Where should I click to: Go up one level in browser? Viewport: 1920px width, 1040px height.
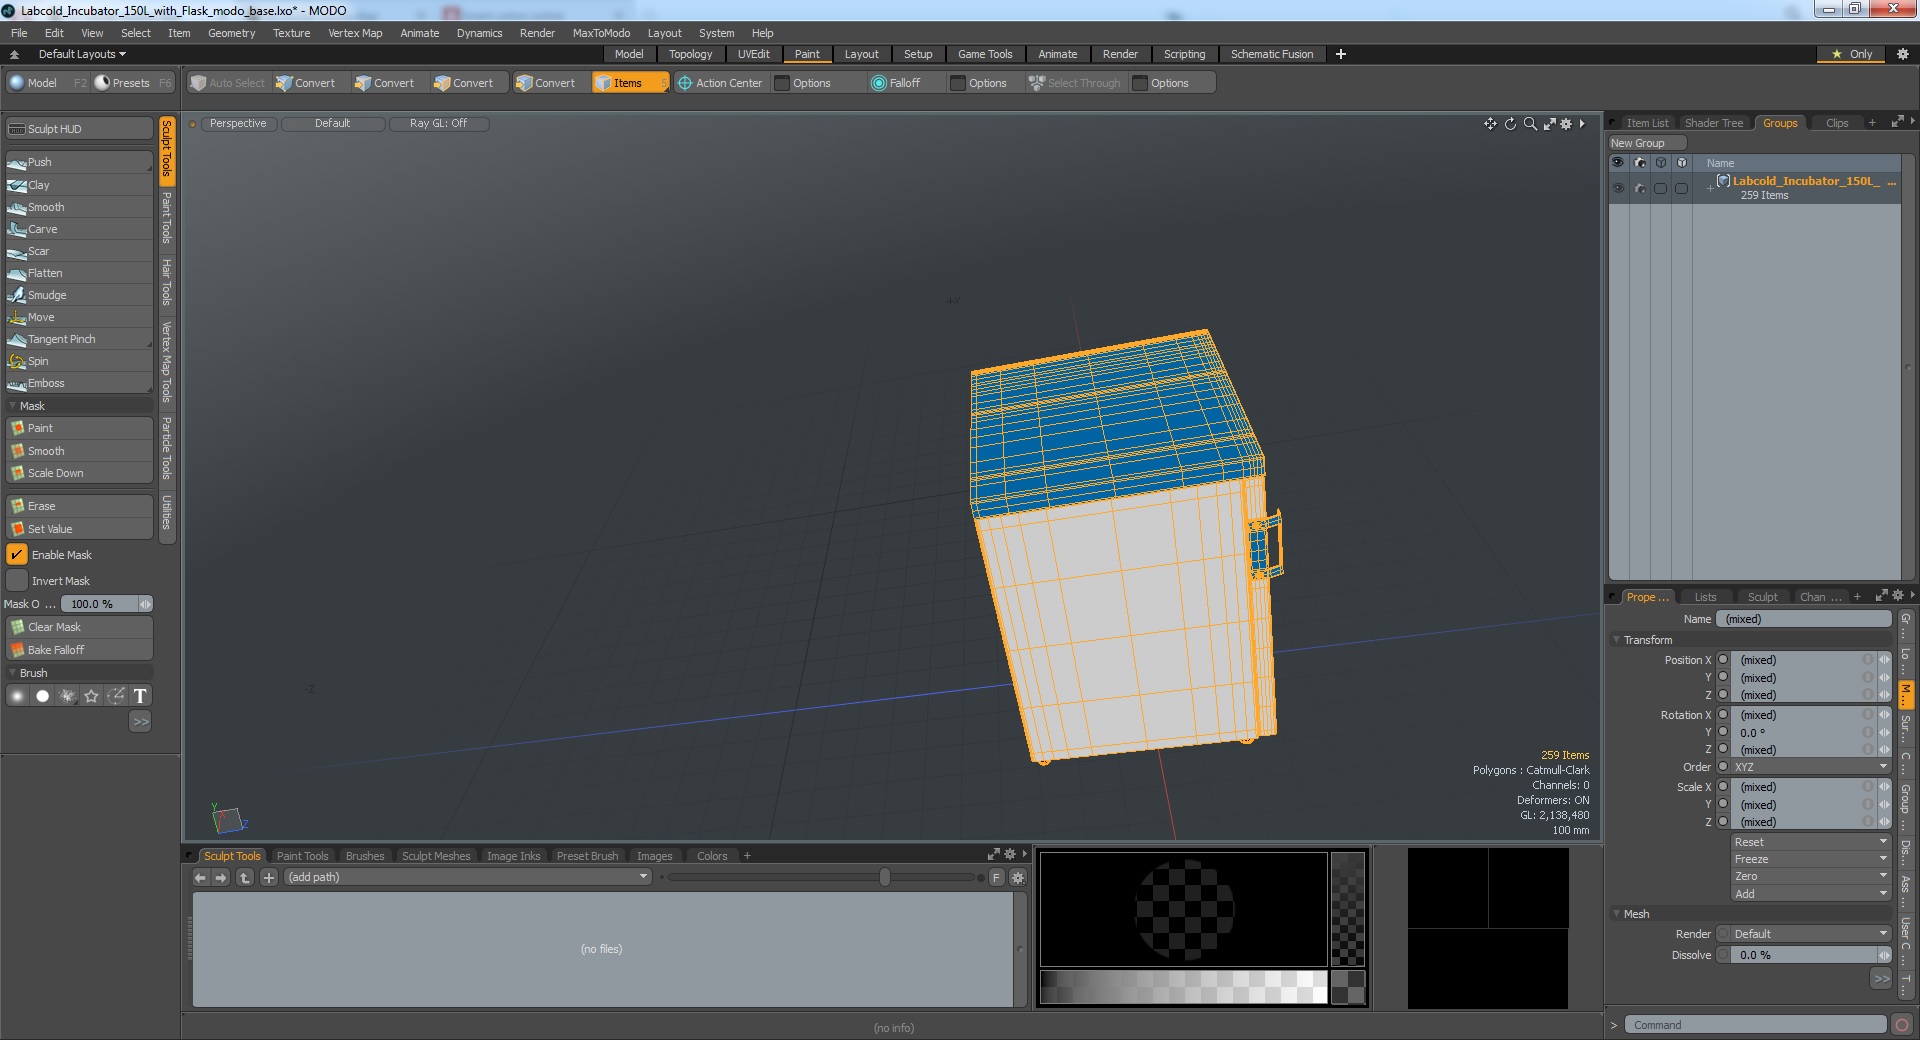point(245,877)
